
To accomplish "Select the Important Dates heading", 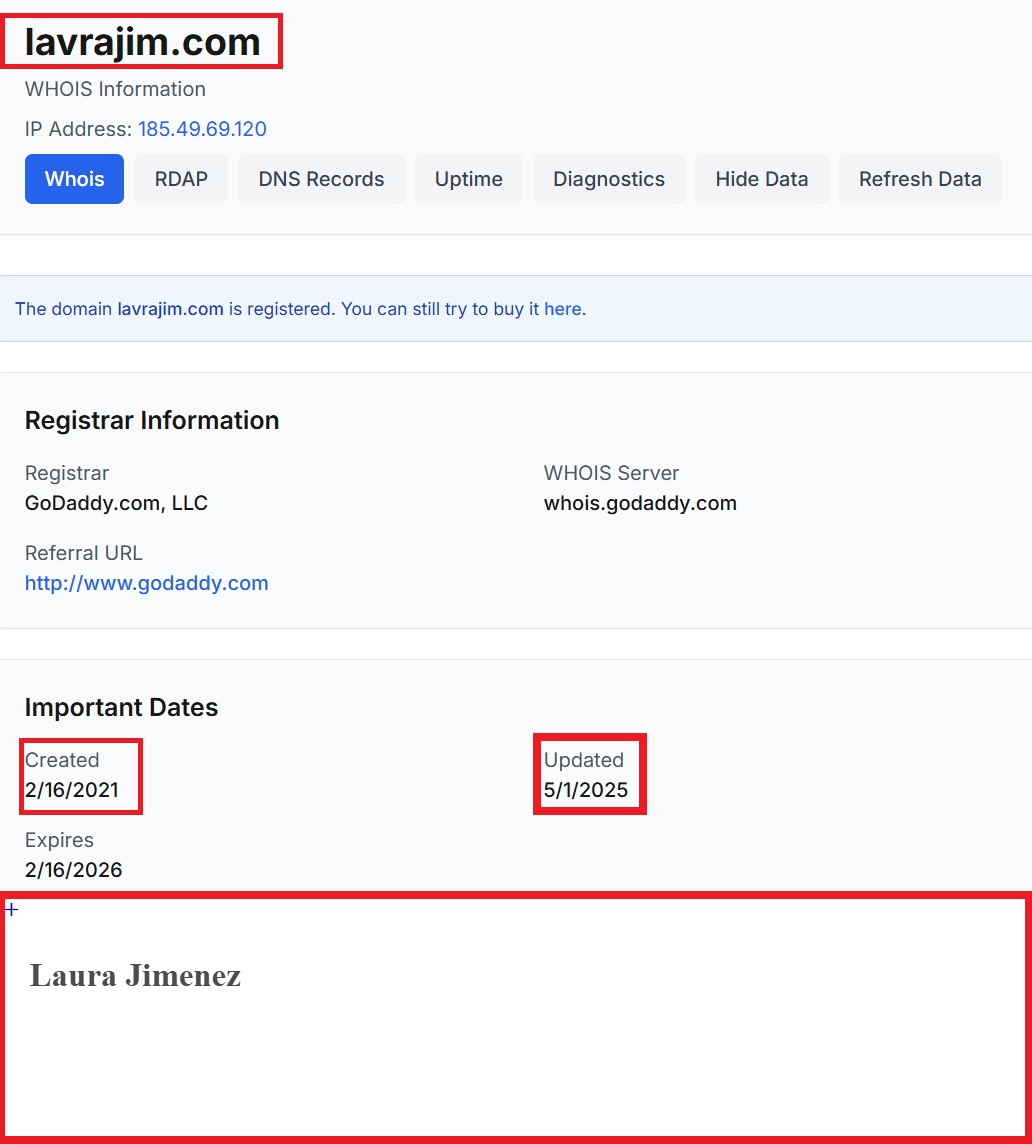I will (x=121, y=707).
